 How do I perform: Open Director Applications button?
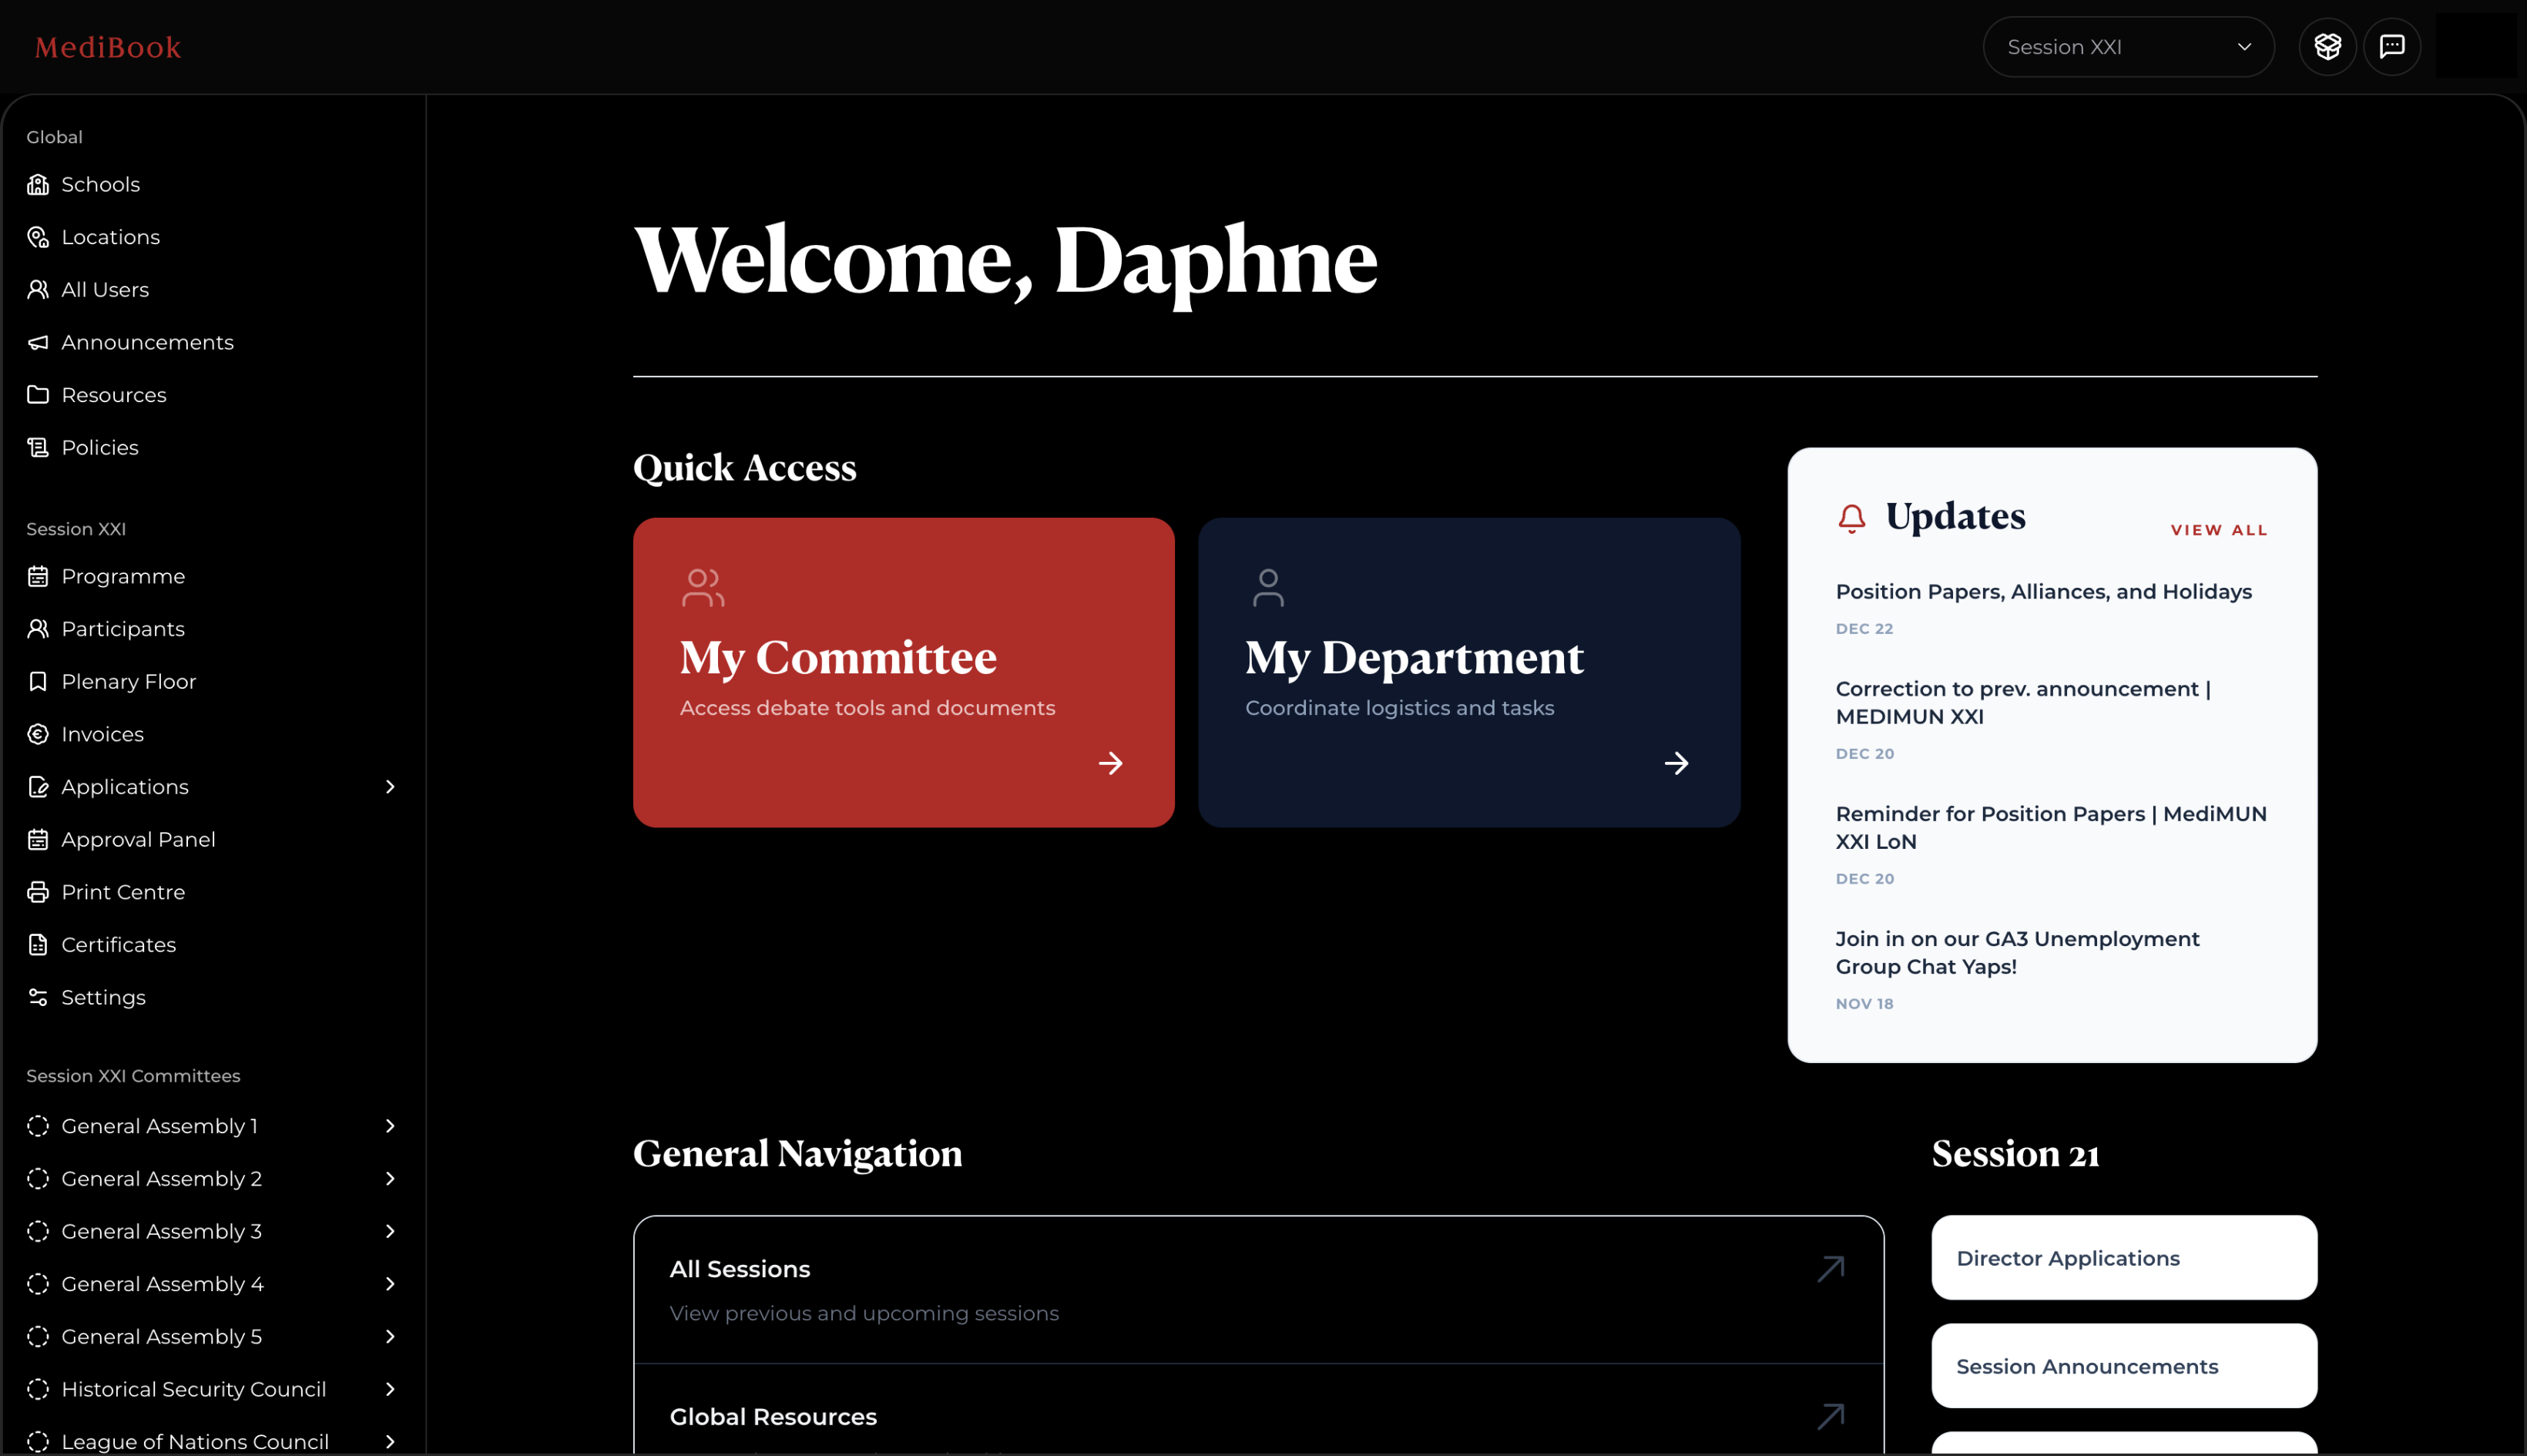click(x=2123, y=1258)
